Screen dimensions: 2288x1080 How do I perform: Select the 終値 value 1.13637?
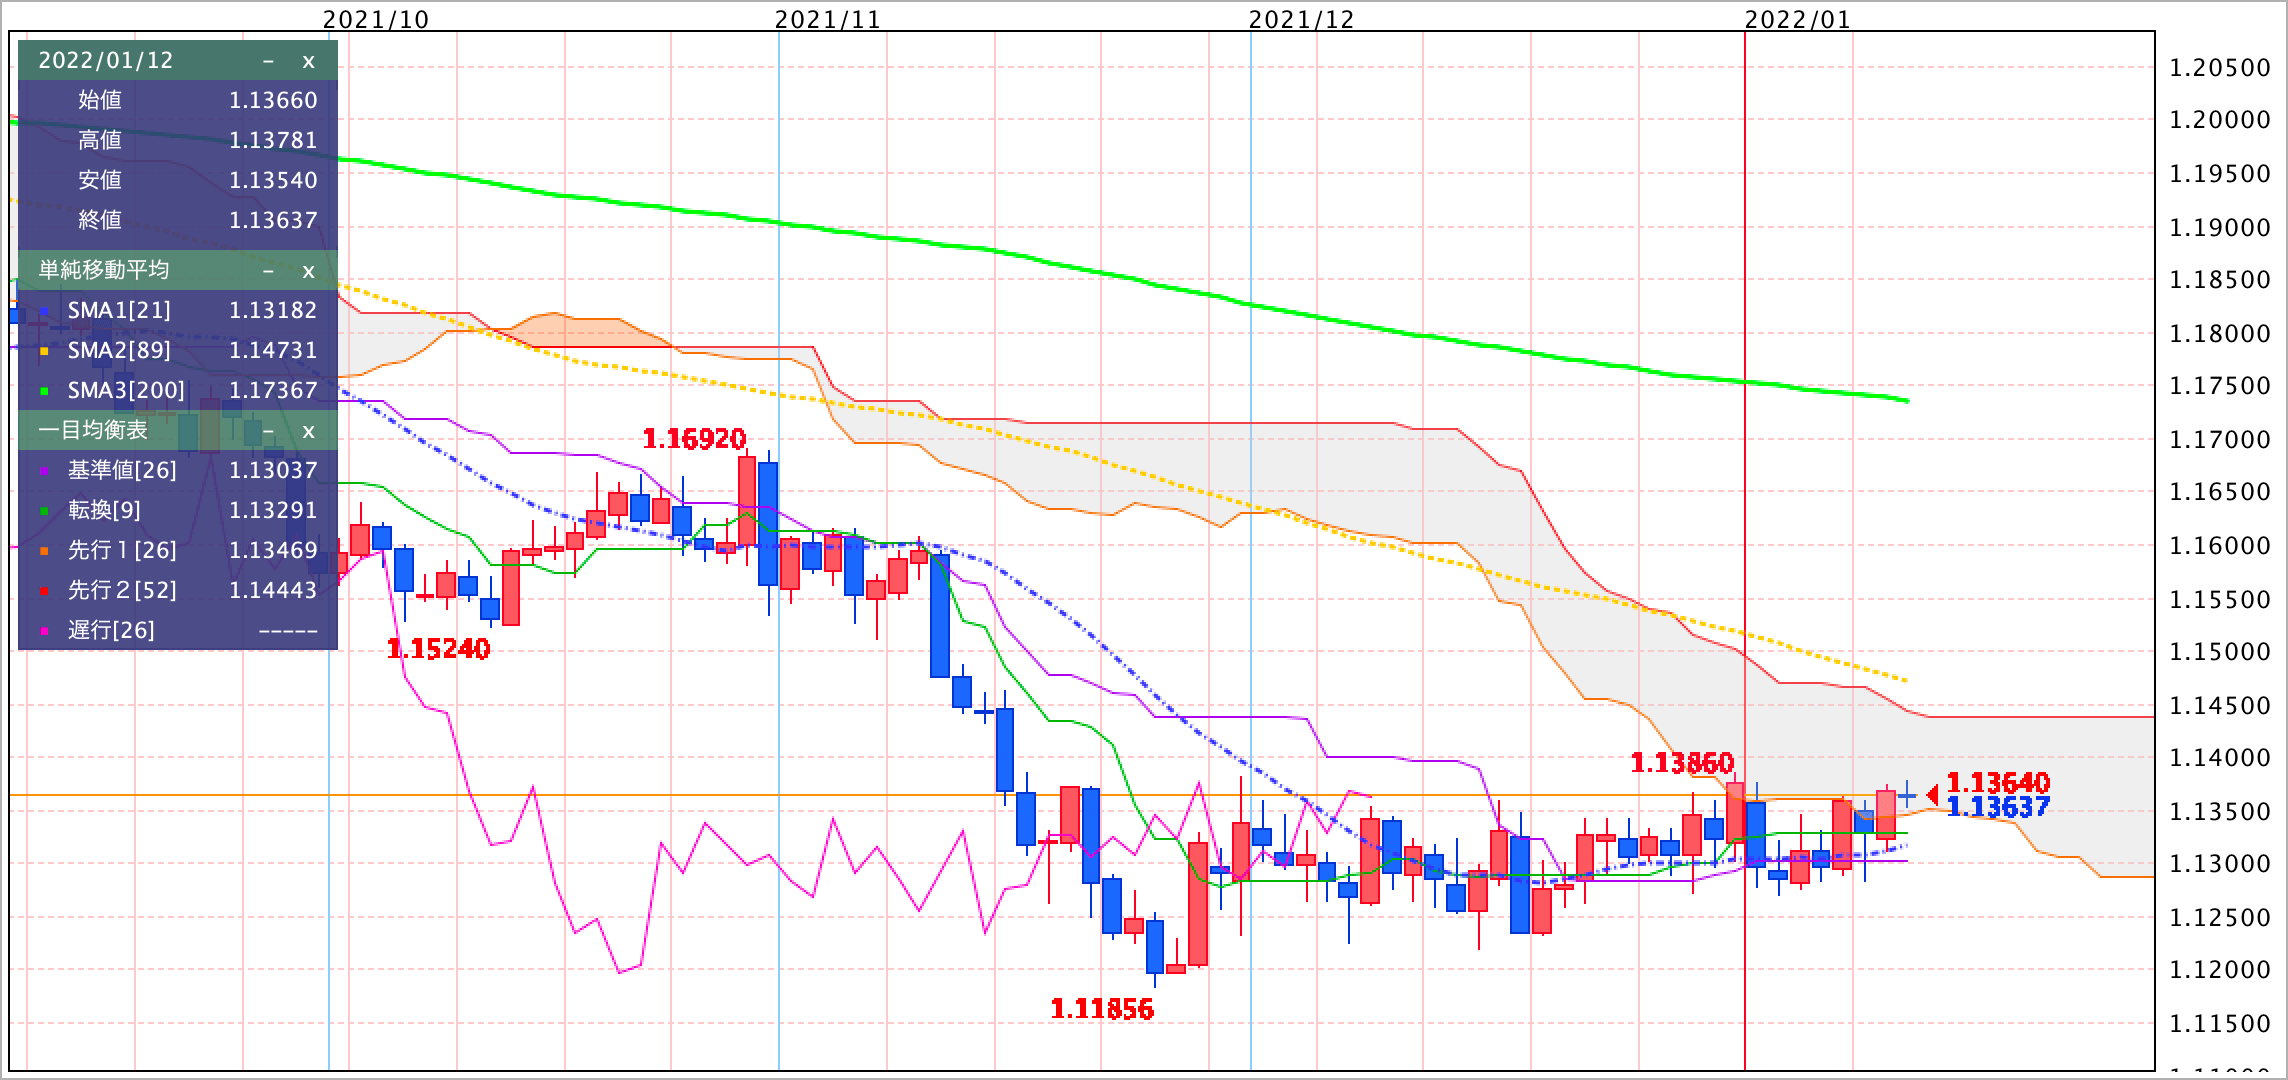point(273,220)
